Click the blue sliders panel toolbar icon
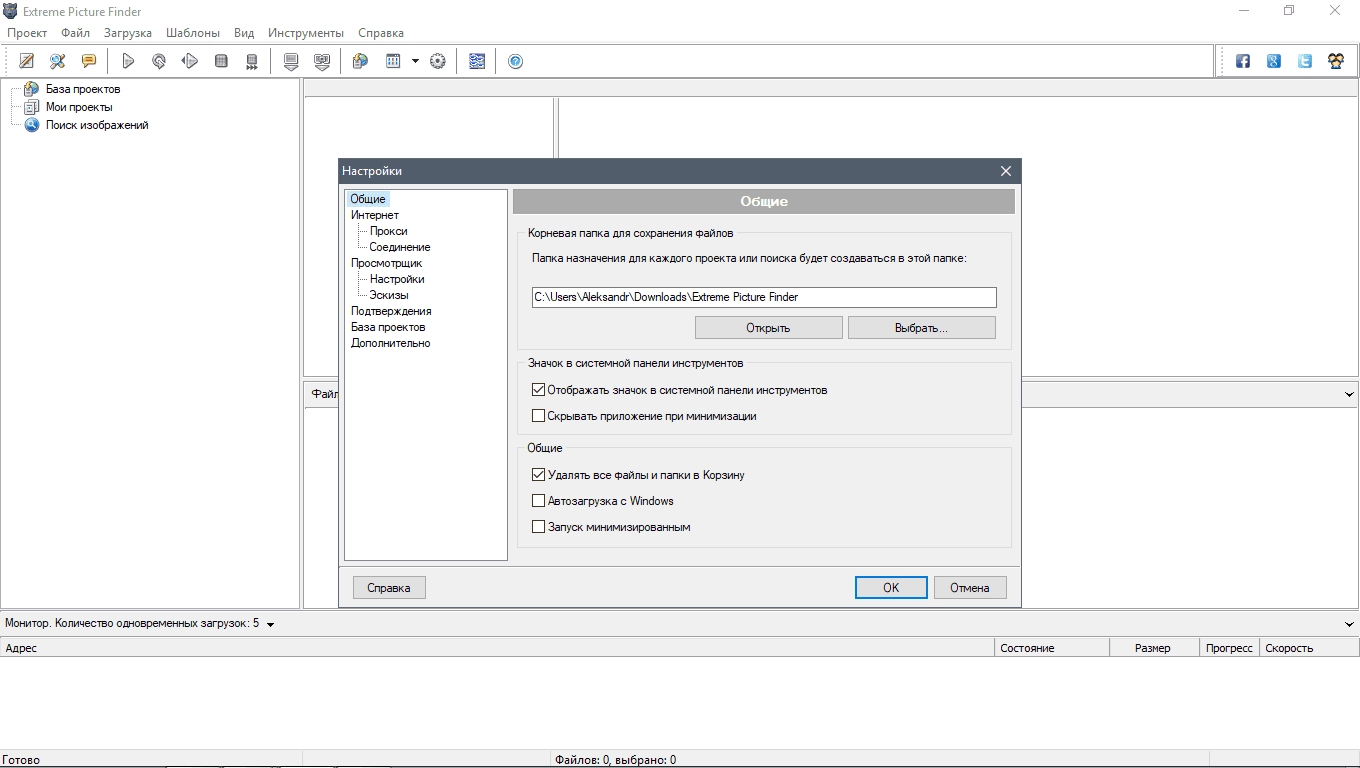The width and height of the screenshot is (1360, 768). (x=477, y=61)
